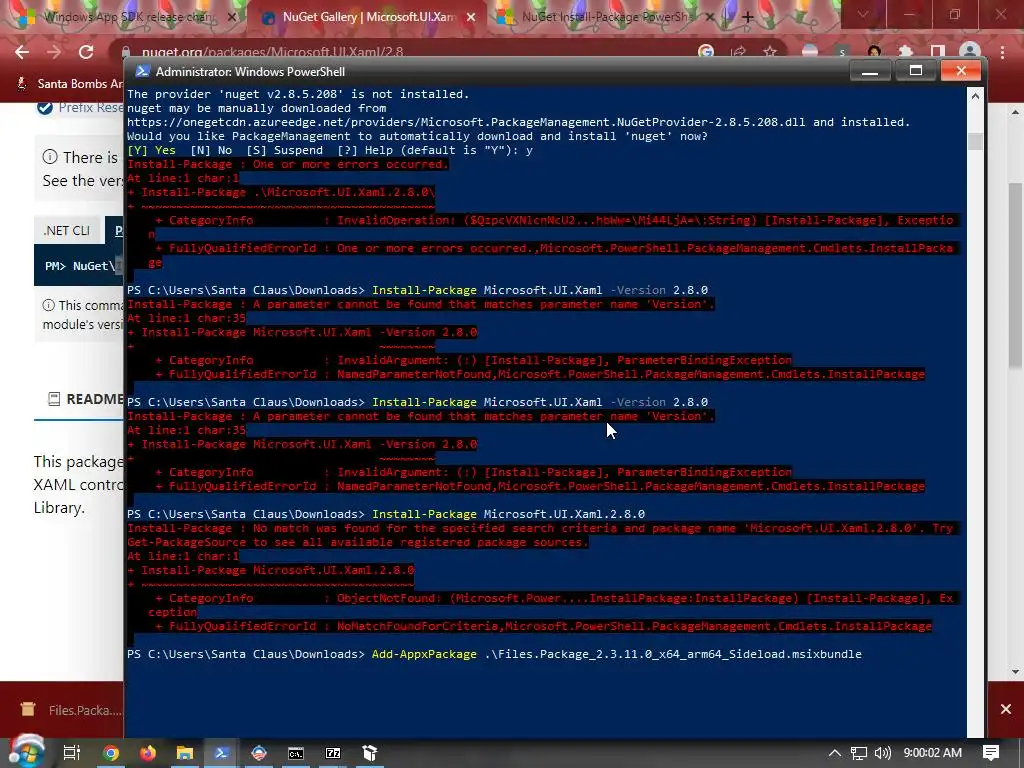Click the round blue logo icon on the taskbar
The width and height of the screenshot is (1024, 768).
click(259, 753)
